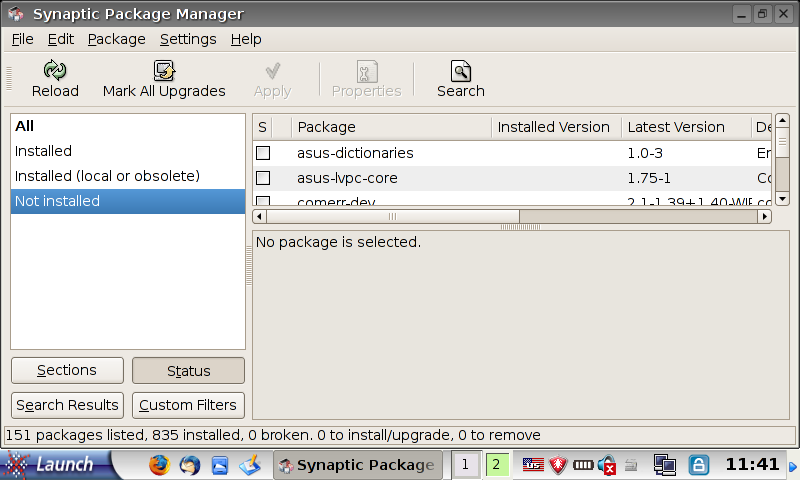Image resolution: width=800 pixels, height=480 pixels.
Task: Click the Reload toolbar icon
Action: click(x=55, y=70)
